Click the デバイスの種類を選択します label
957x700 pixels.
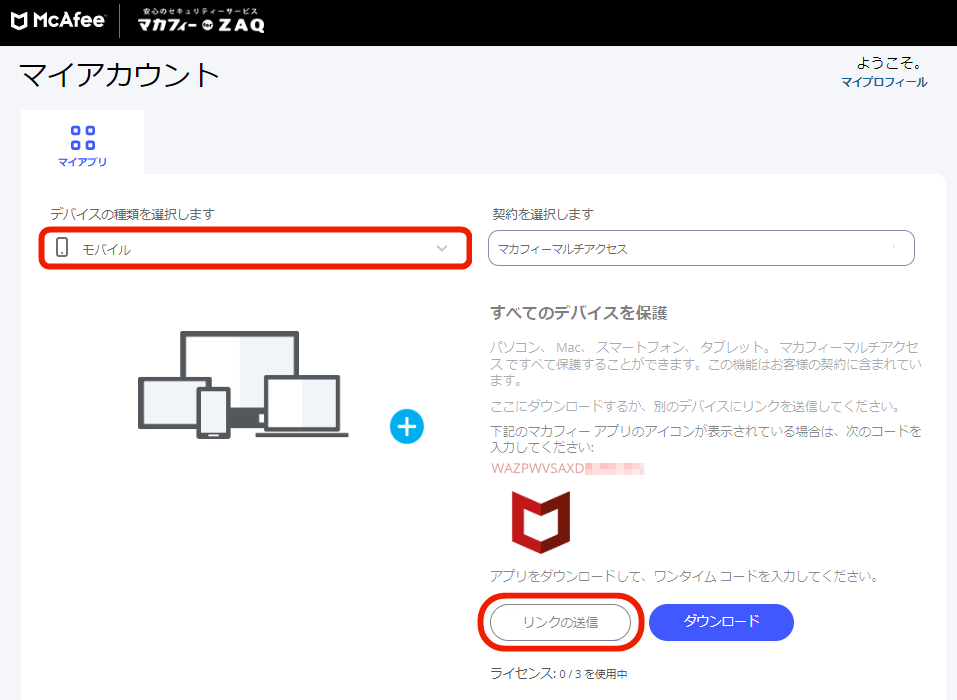[x=132, y=214]
